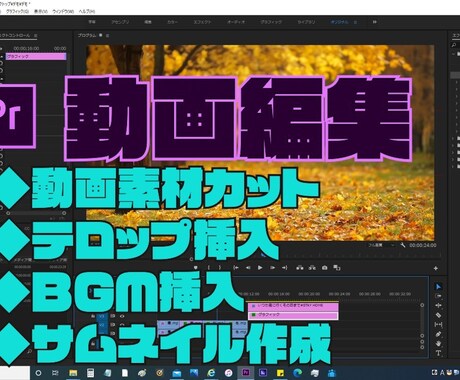Add a marker in Program monitor
This screenshot has width=460, height=380.
tap(196, 268)
